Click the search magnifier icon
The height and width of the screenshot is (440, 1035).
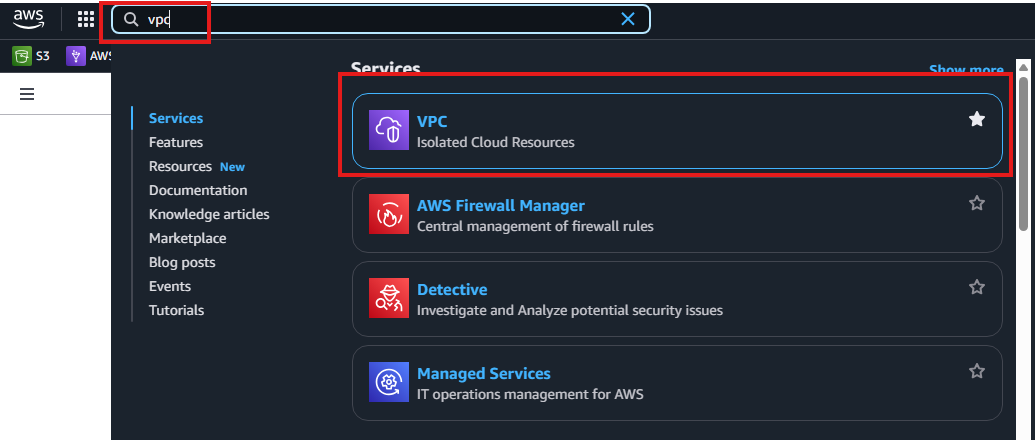[x=131, y=19]
